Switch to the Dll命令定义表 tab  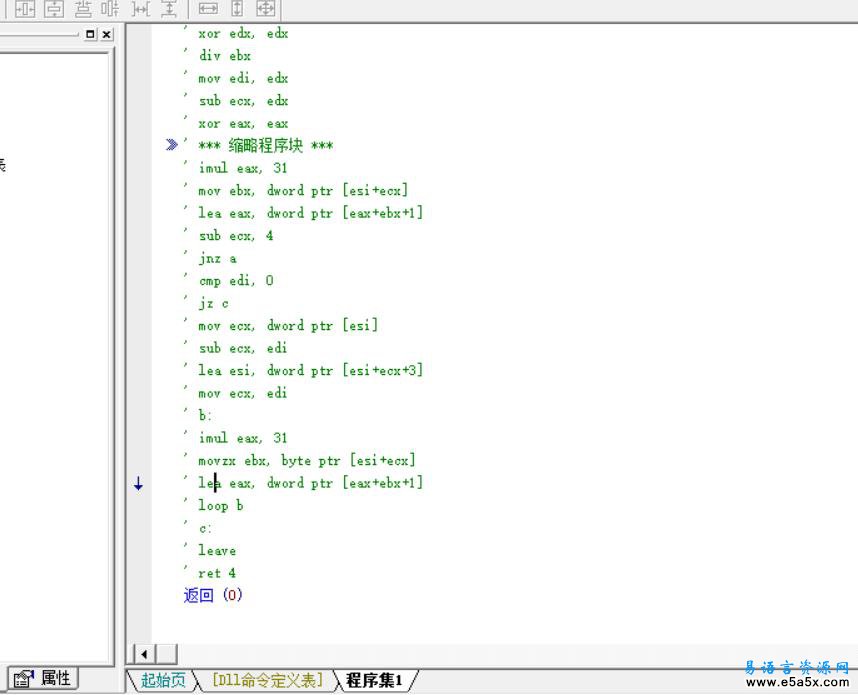pos(266,680)
